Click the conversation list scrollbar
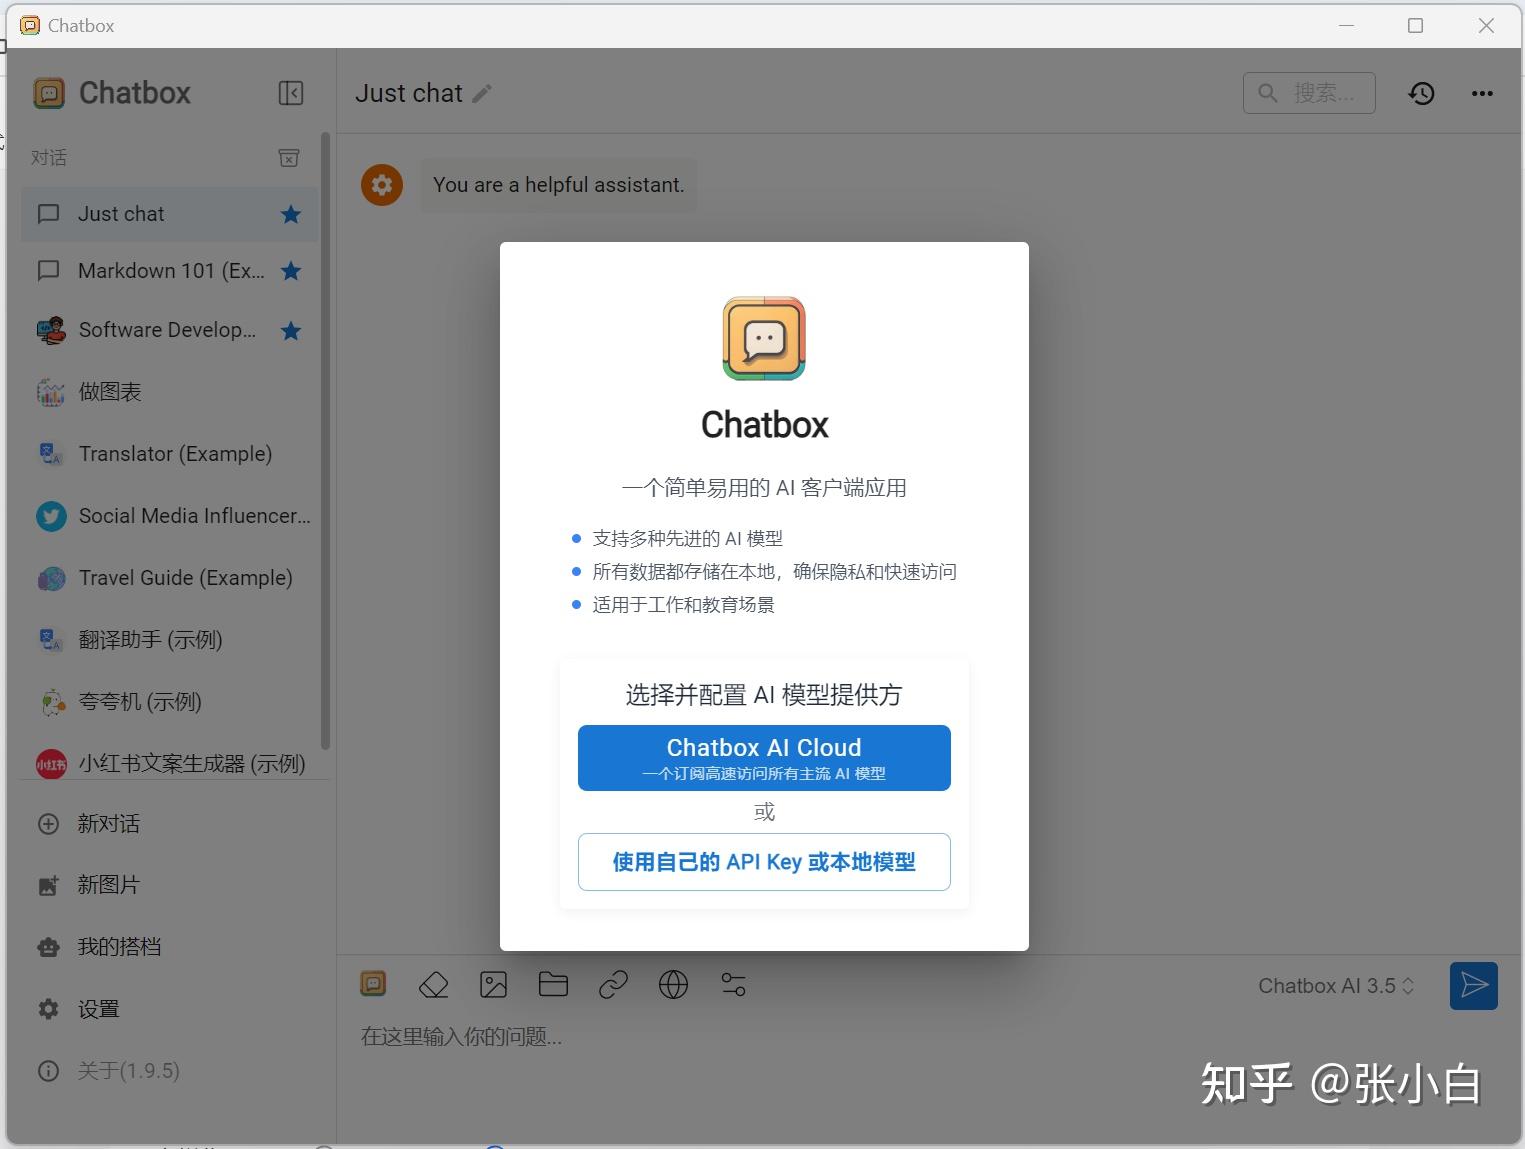Screen dimensions: 1525x1149 coord(325,440)
